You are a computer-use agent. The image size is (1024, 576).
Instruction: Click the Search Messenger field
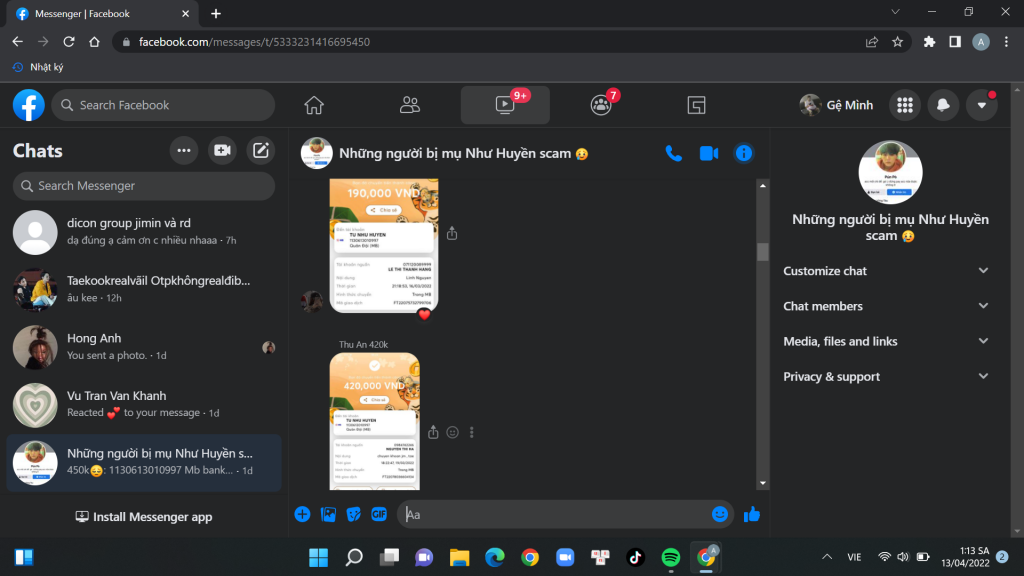[144, 186]
